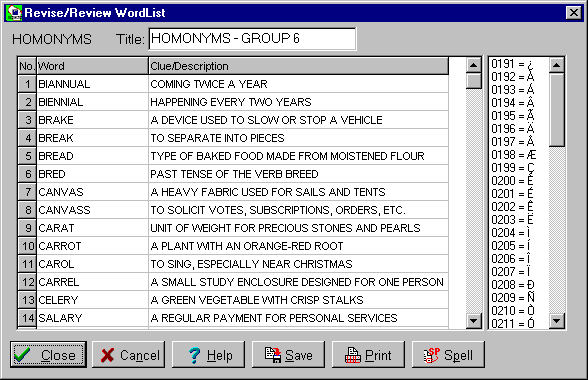The image size is (588, 380).
Task: Click the character list scrollbar thumb
Action: tap(556, 110)
